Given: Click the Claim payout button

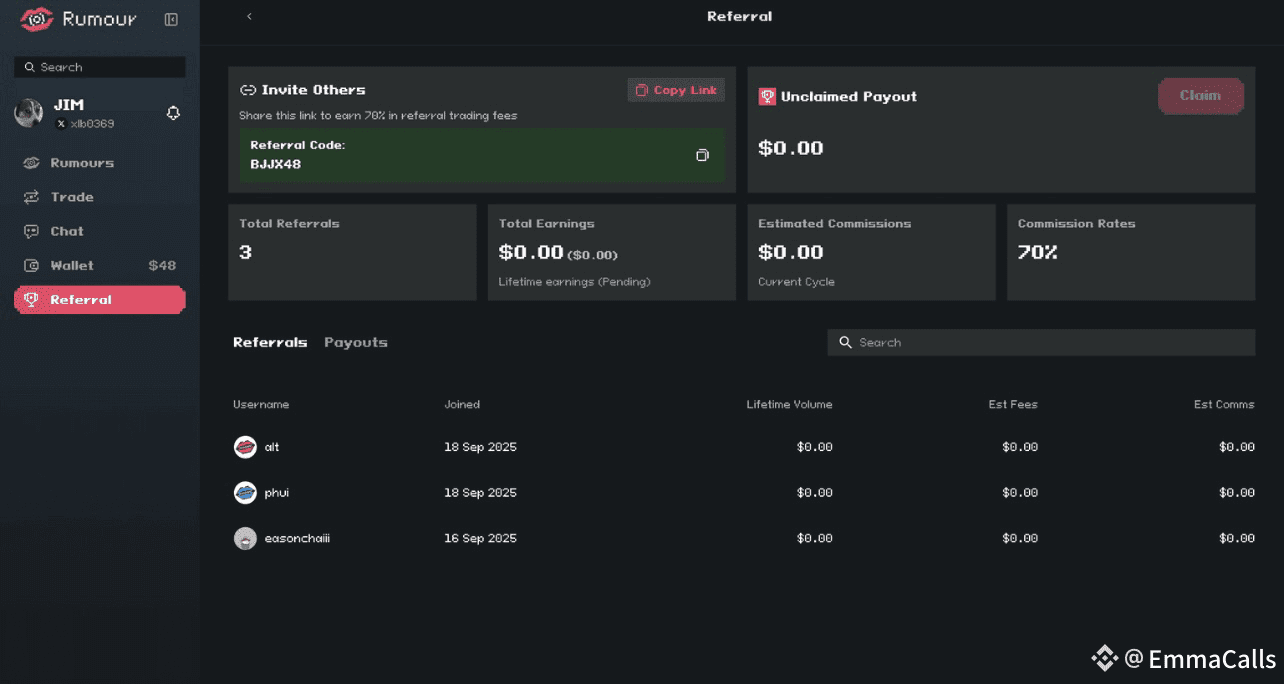Looking at the screenshot, I should point(1200,96).
